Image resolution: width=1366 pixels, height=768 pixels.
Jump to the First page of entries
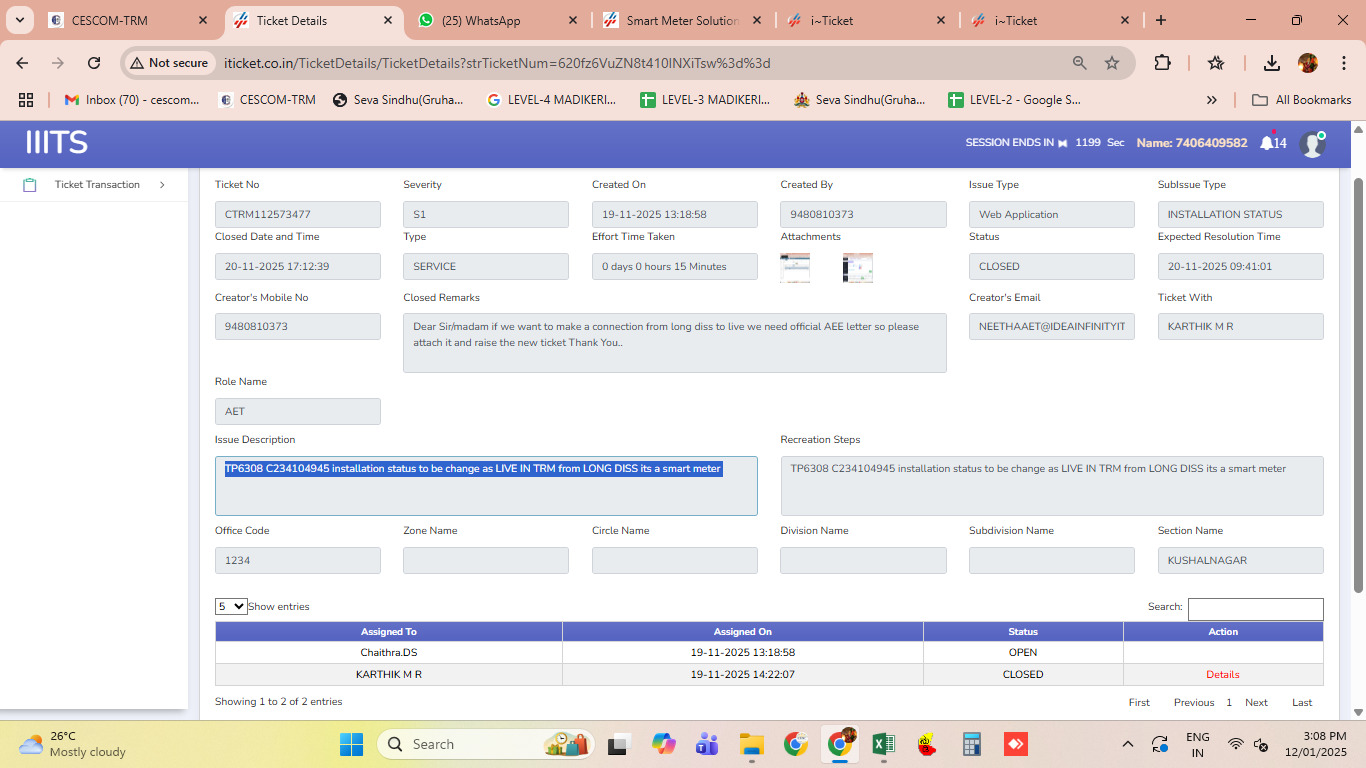[x=1139, y=702]
